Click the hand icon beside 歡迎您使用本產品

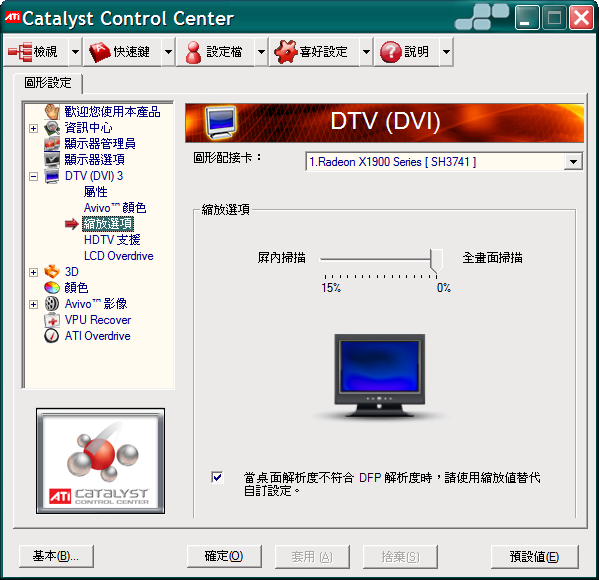point(52,112)
